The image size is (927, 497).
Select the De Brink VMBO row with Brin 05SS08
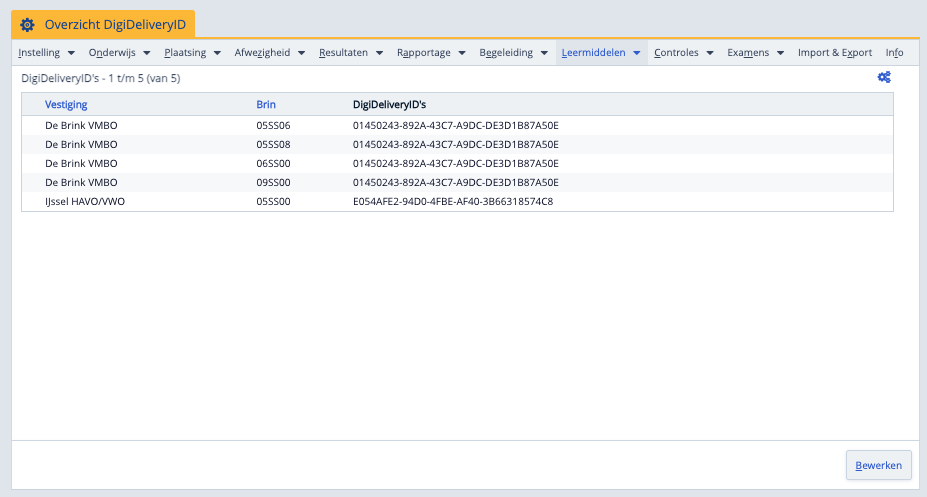pyautogui.click(x=457, y=144)
